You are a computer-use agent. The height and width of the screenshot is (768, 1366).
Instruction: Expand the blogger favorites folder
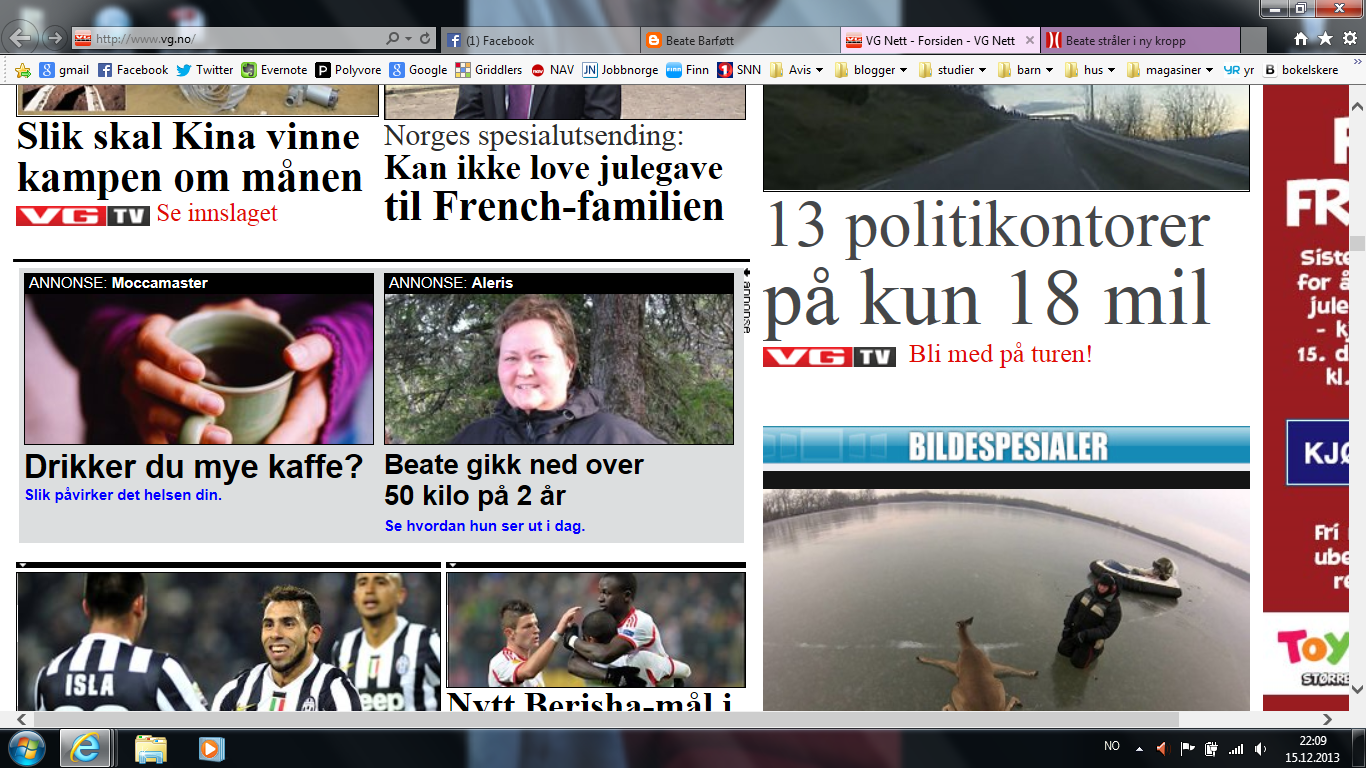872,70
